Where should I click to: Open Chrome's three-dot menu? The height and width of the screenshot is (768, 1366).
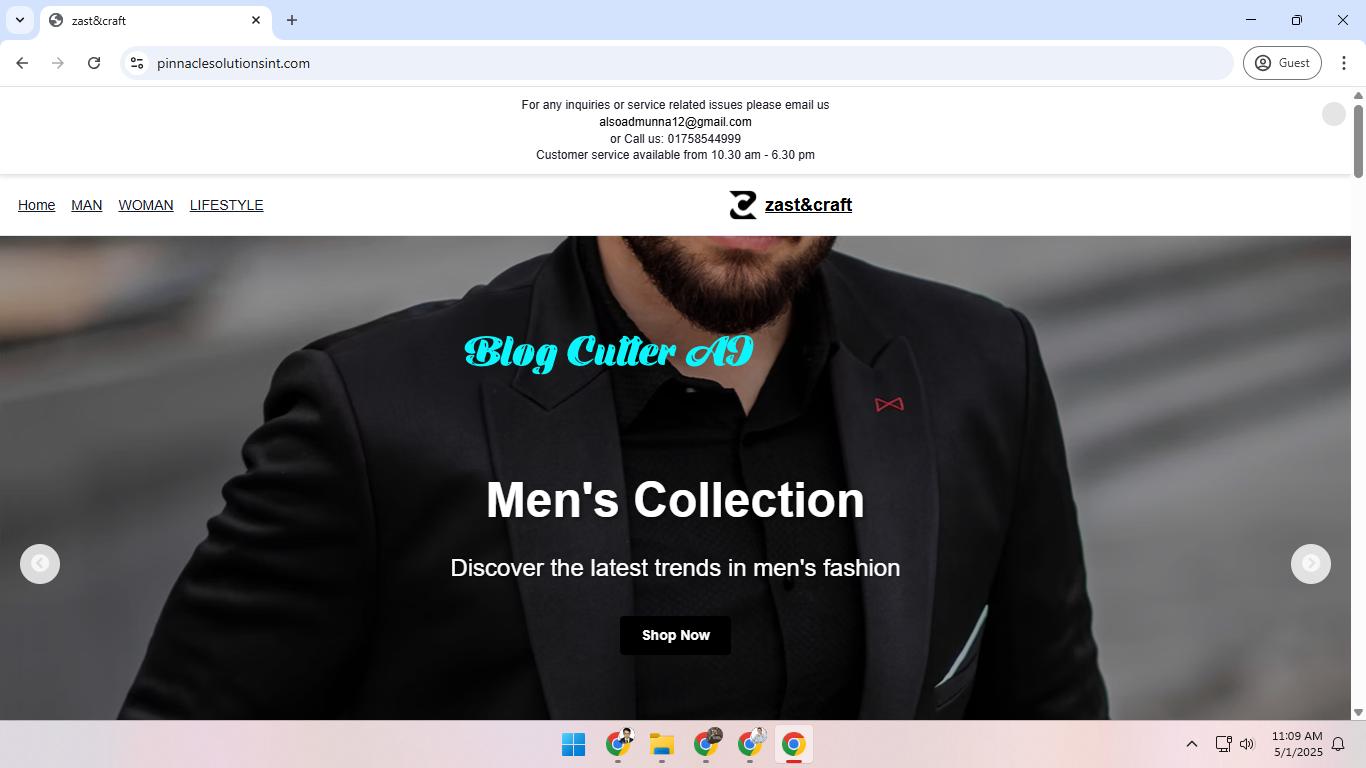tap(1345, 62)
